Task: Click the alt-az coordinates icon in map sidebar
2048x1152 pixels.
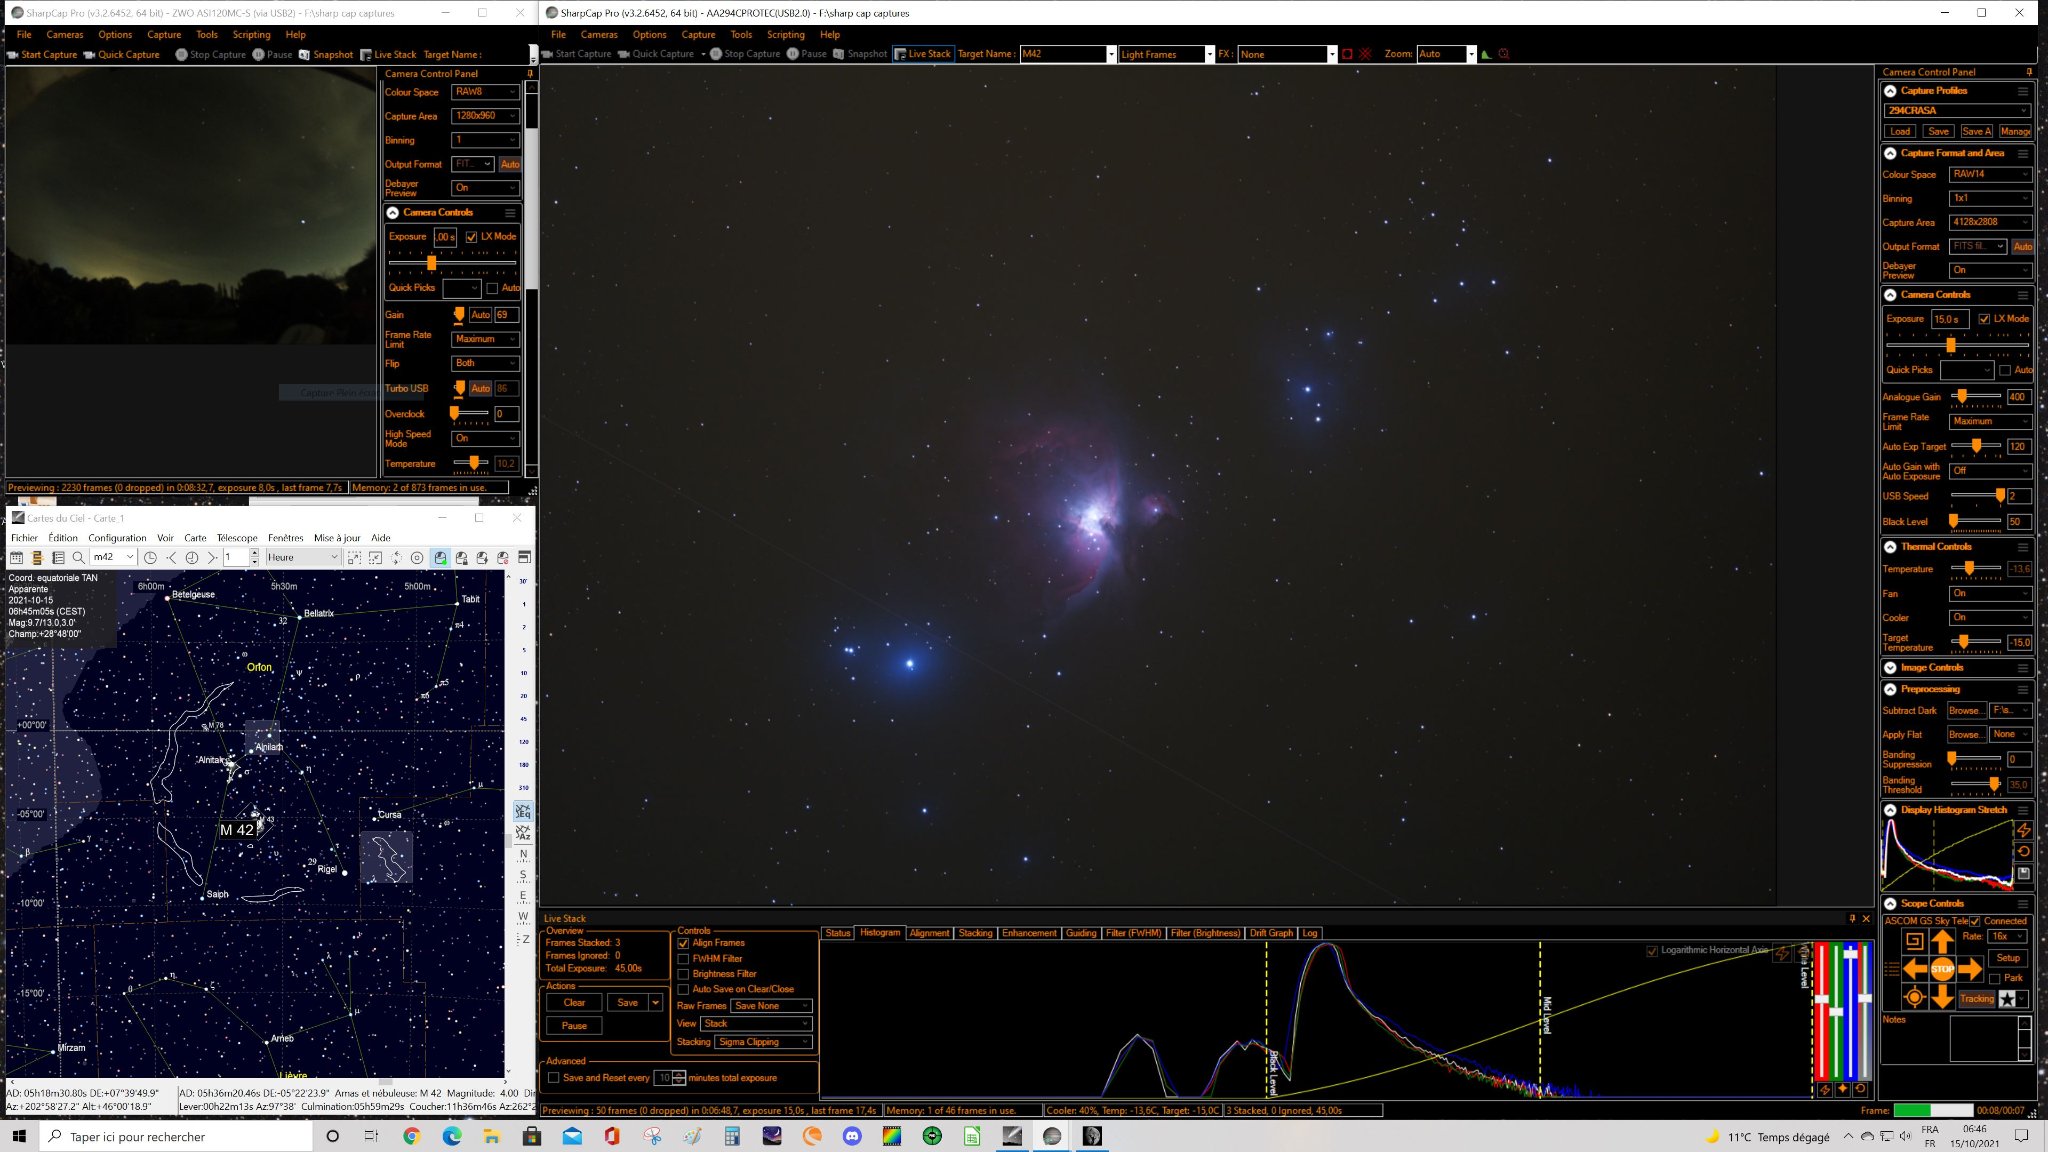Action: pyautogui.click(x=523, y=833)
